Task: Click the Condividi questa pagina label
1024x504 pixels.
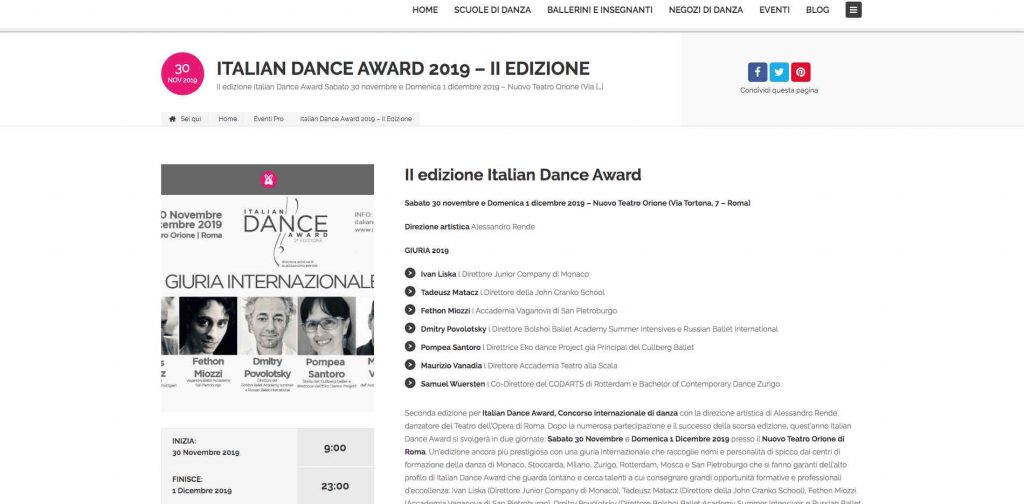Action: (778, 91)
